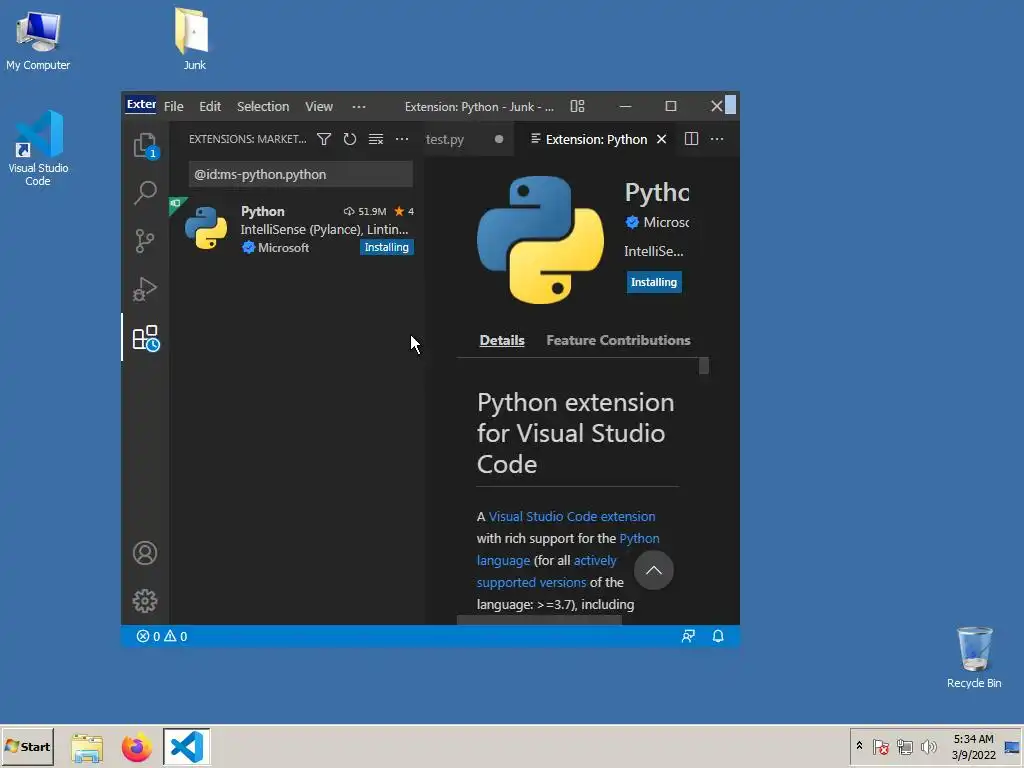
Task: Close the Extension: Python tab
Action: 662,139
